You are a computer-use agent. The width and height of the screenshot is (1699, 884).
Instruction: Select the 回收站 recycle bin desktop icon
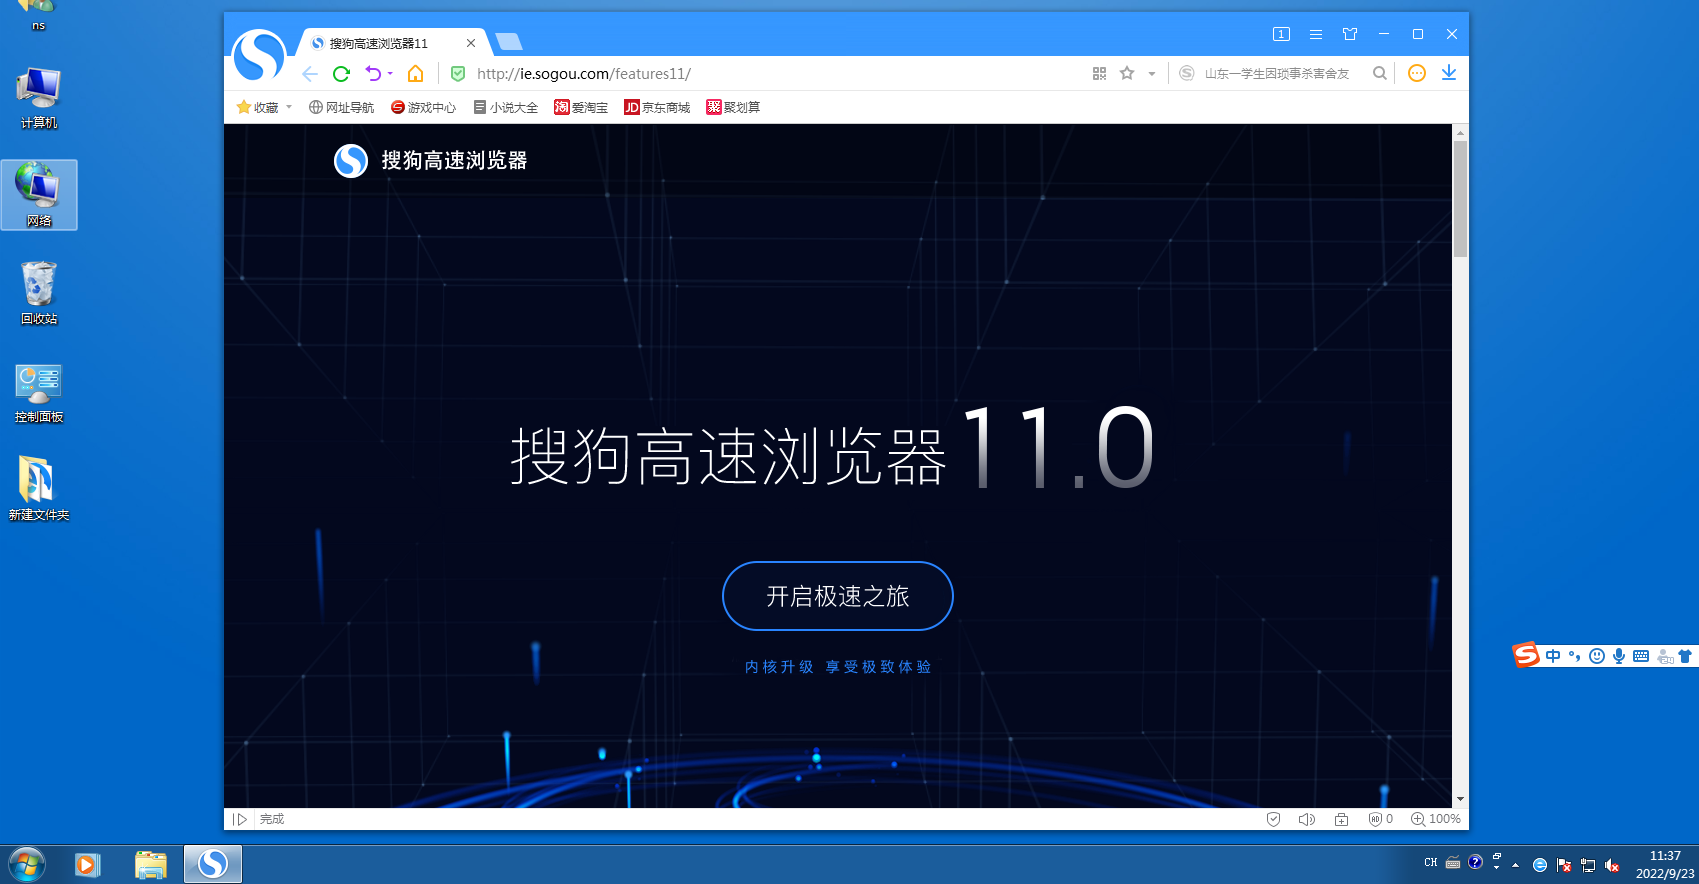tap(39, 293)
